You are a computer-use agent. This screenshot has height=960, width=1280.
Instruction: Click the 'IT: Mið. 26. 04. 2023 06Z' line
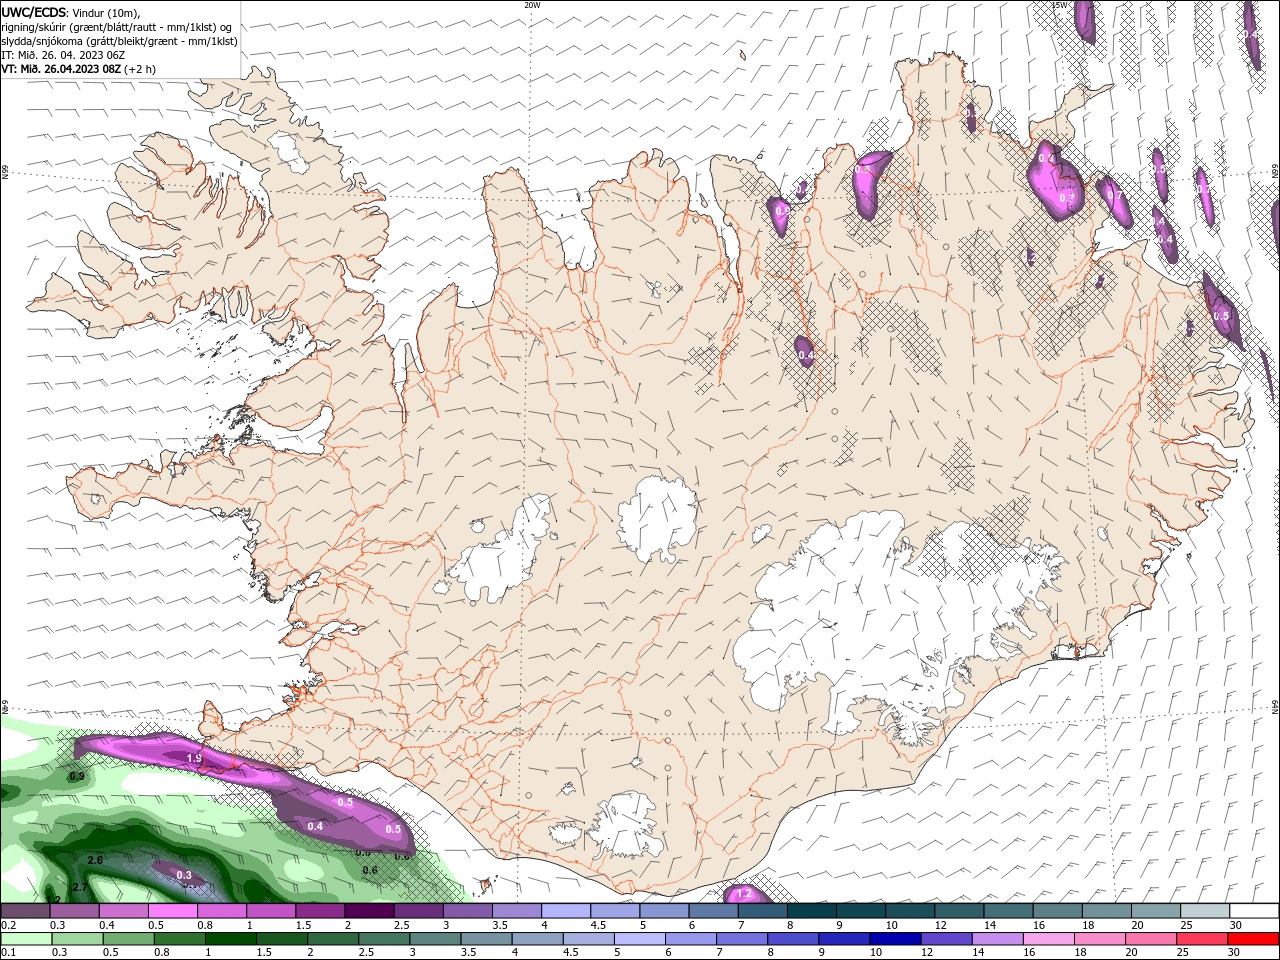(61, 55)
